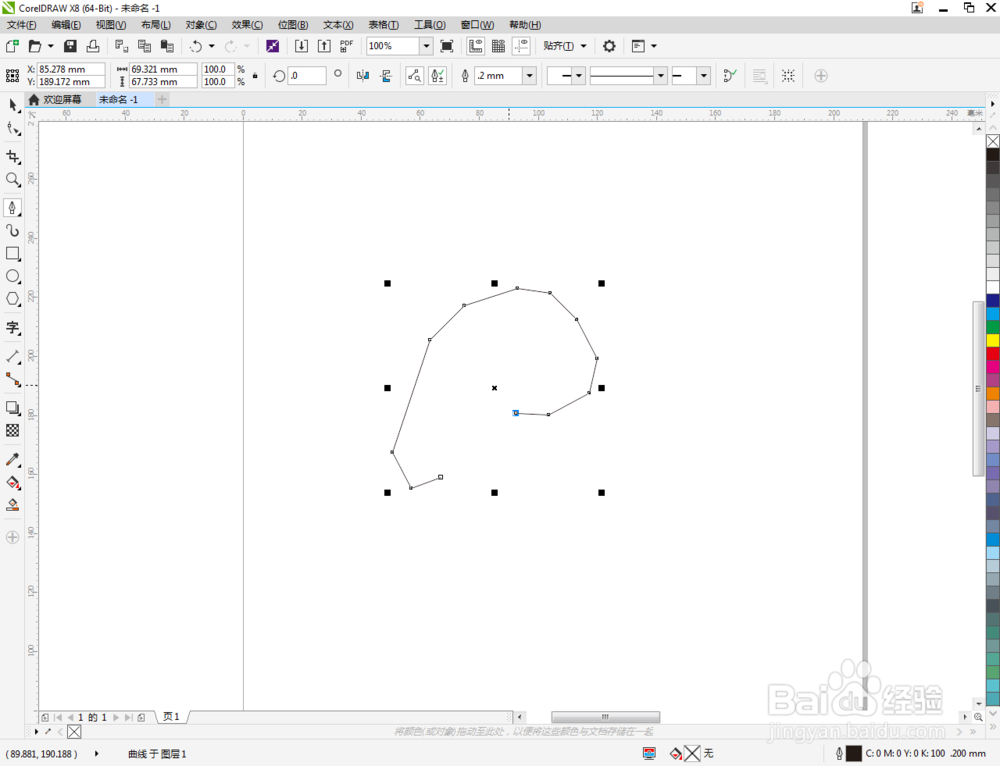1000x766 pixels.
Task: Toggle the bounding box button
Action: [x=788, y=76]
